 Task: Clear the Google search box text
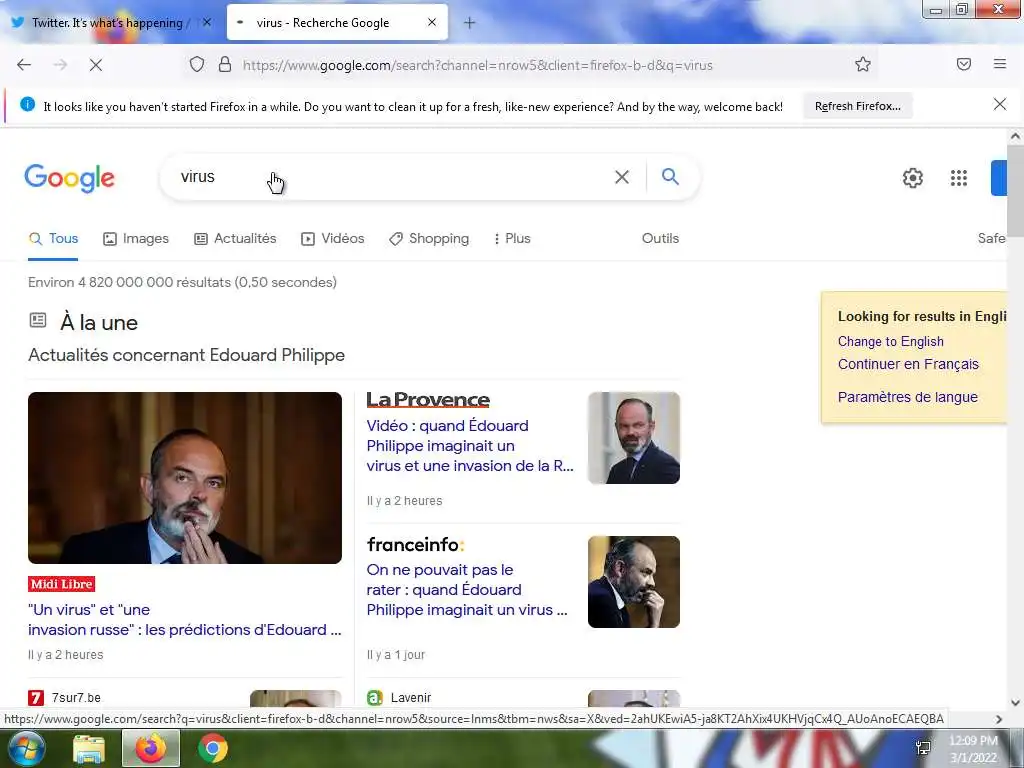point(622,177)
